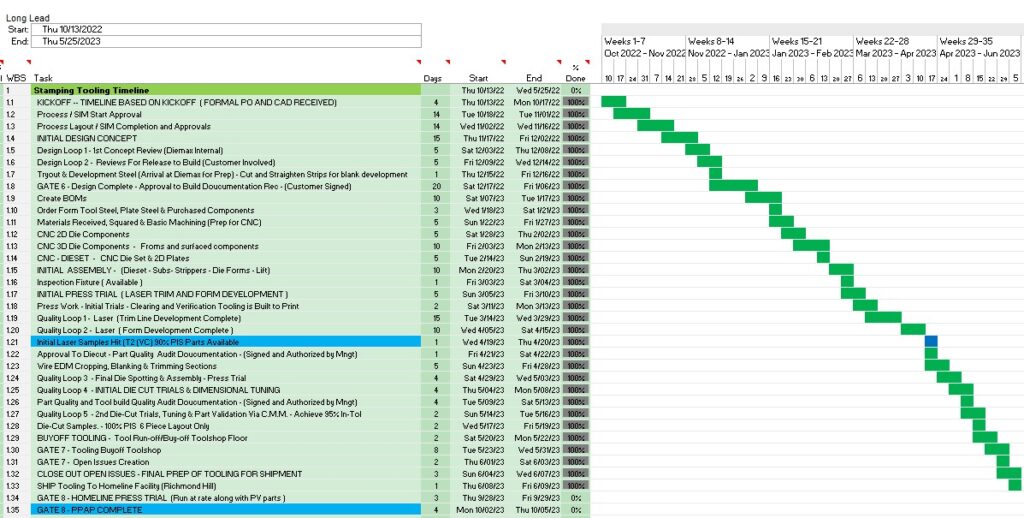Image resolution: width=1024 pixels, height=518 pixels.
Task: Click the 100% progress cell for INITIAL DESIGN CONCEPT
Action: 575,138
